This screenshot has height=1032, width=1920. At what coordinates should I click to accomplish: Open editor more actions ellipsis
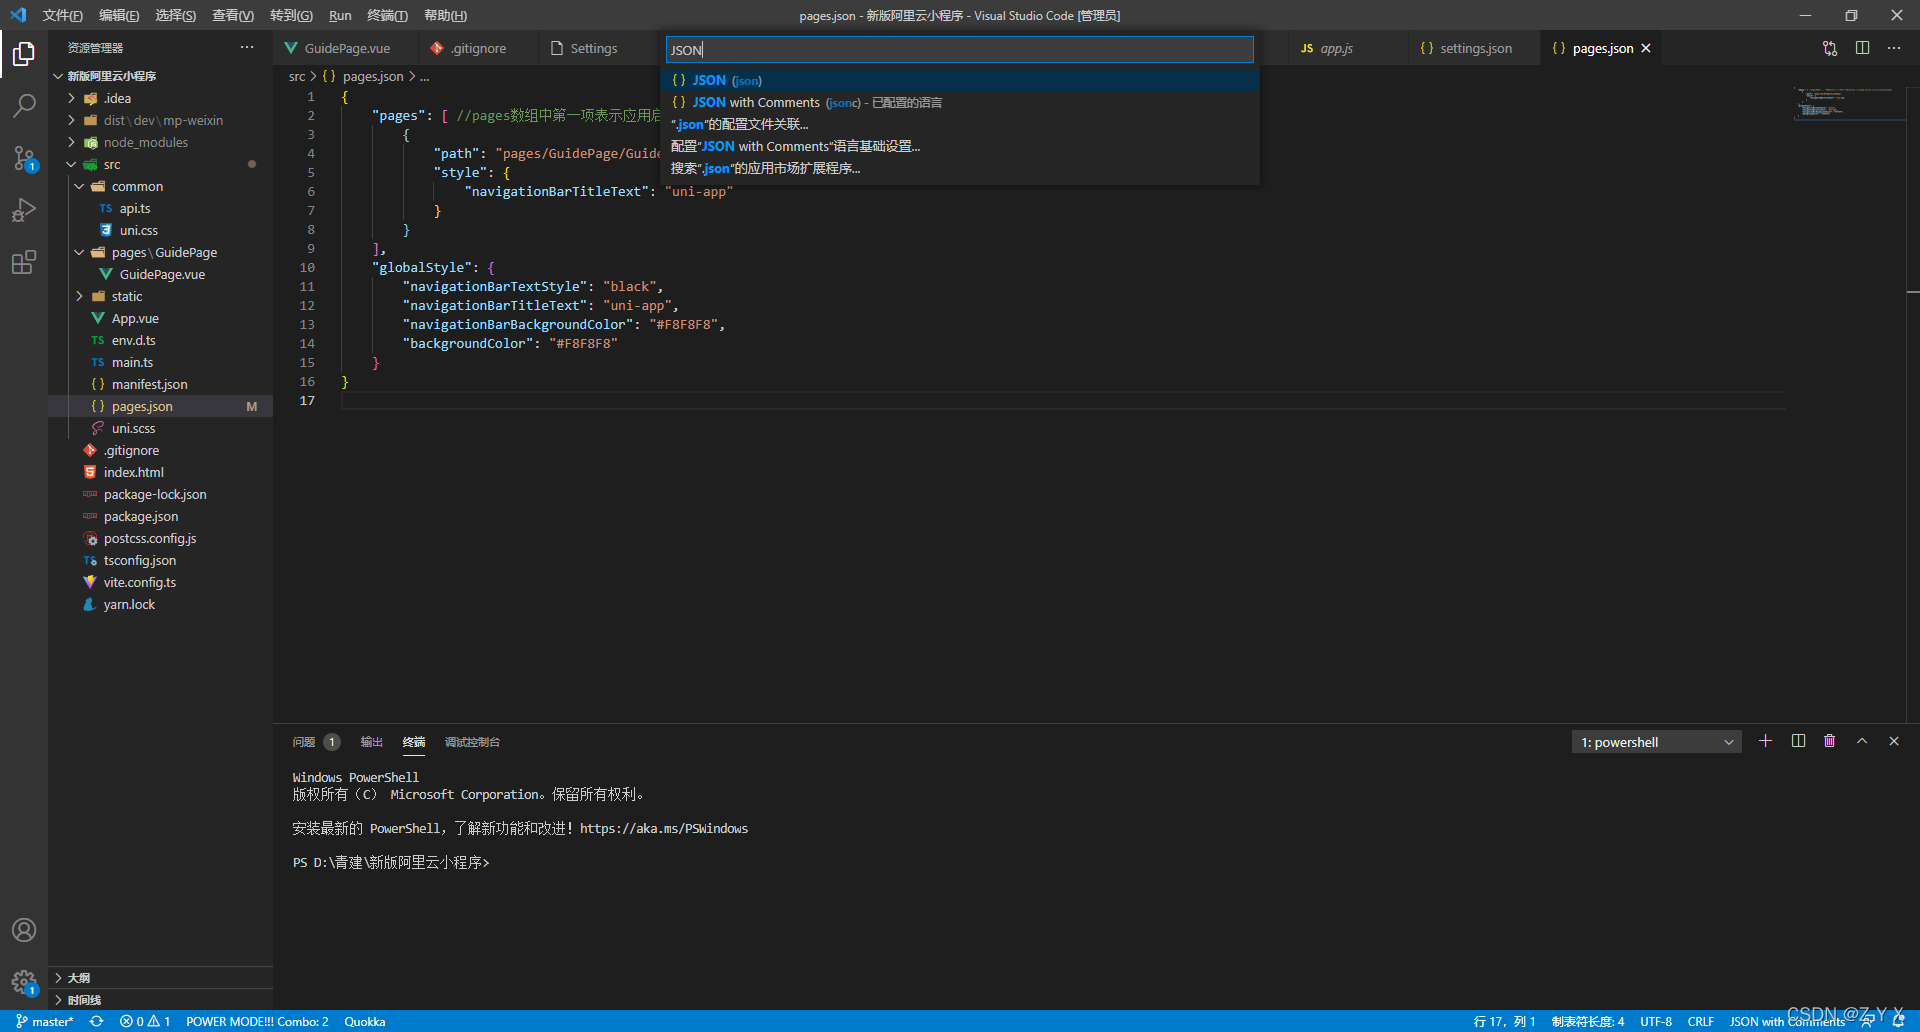(1894, 48)
